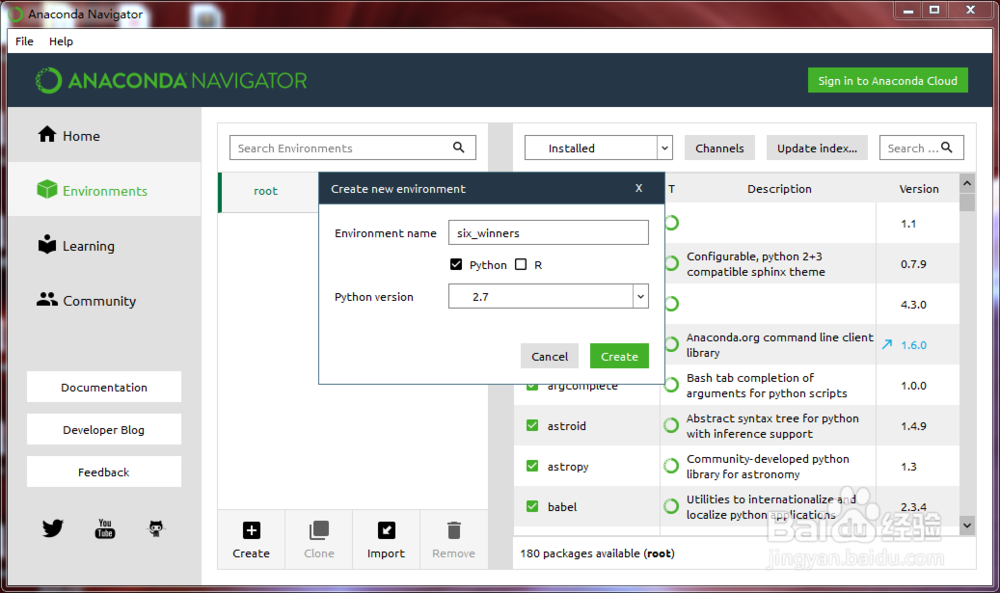Click the Search Environments field
Viewport: 1000px width, 593px height.
[353, 148]
